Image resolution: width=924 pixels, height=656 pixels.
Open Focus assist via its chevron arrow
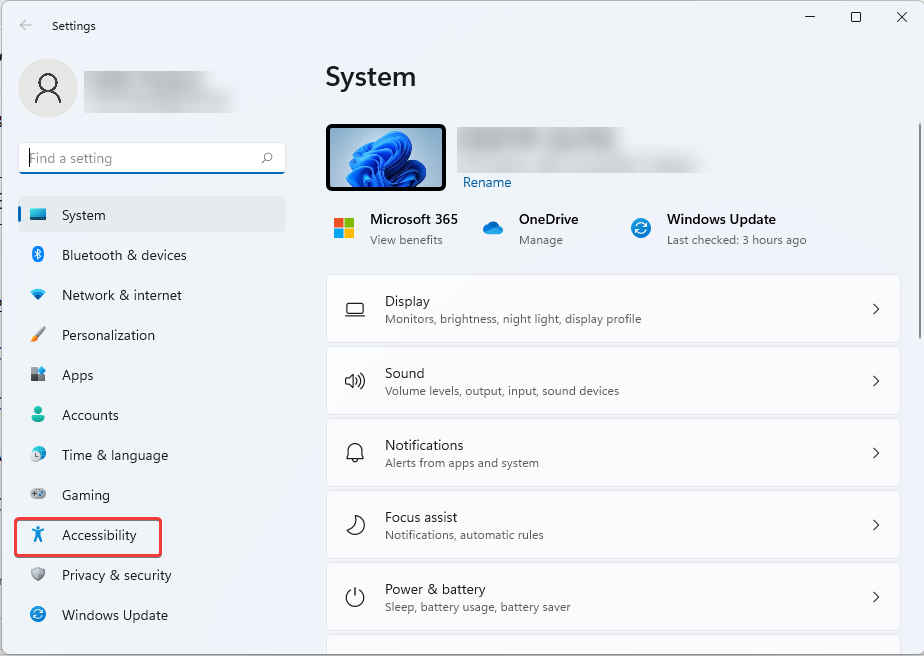pyautogui.click(x=875, y=526)
